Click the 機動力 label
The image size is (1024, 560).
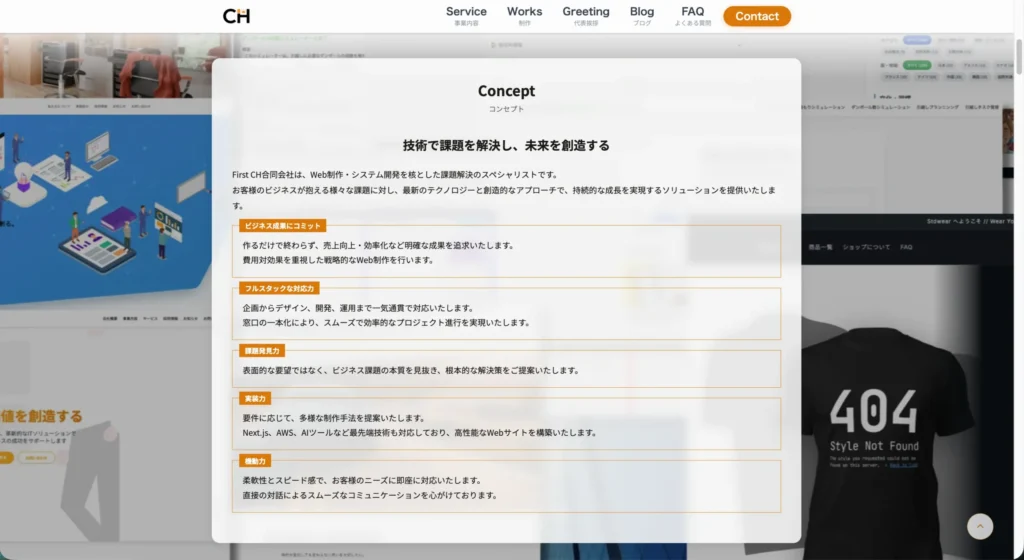[x=255, y=461]
